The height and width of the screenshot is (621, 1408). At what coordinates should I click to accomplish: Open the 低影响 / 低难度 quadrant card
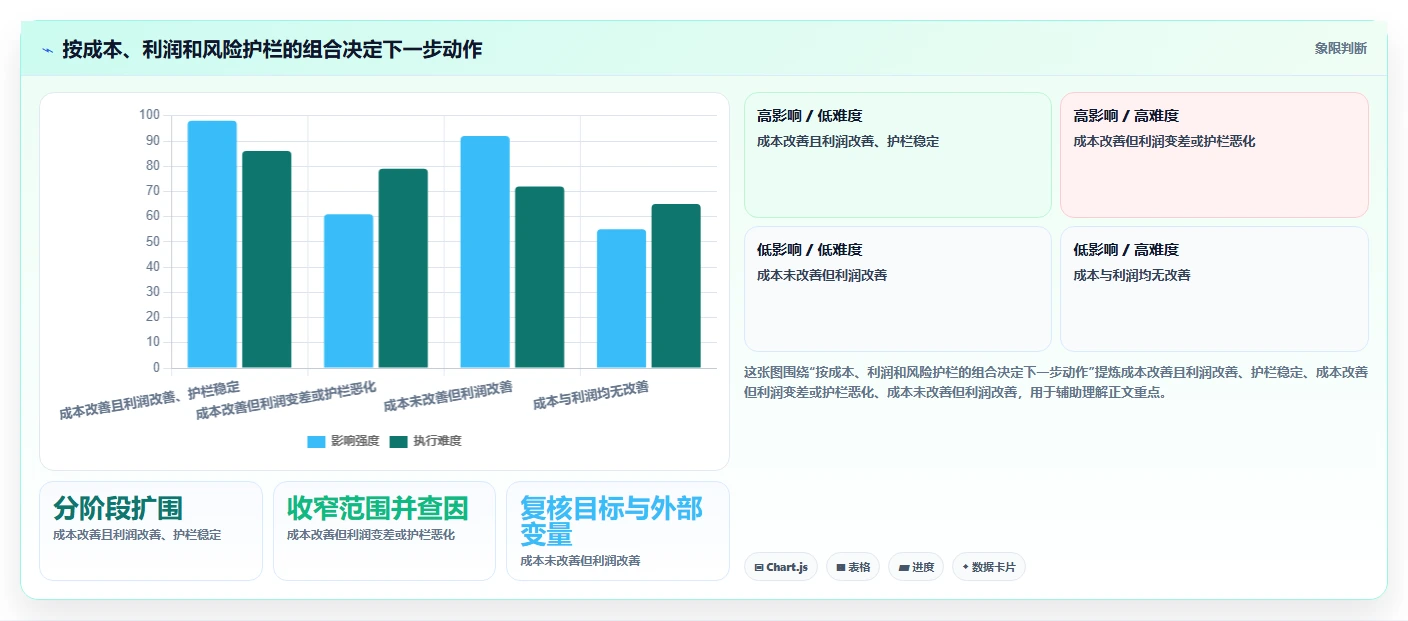(898, 289)
